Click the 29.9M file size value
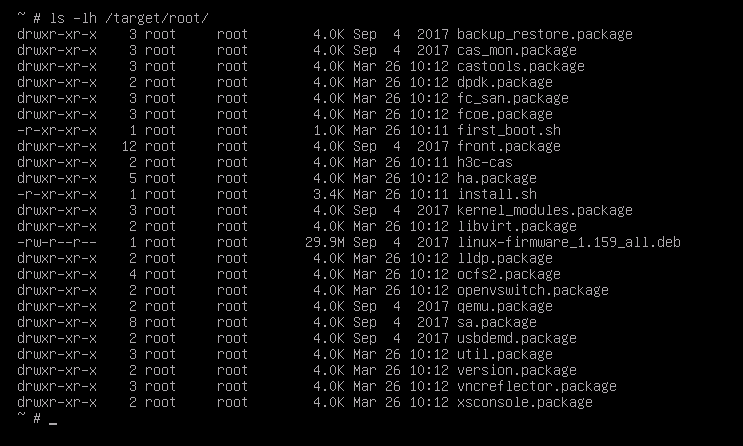 click(x=325, y=243)
